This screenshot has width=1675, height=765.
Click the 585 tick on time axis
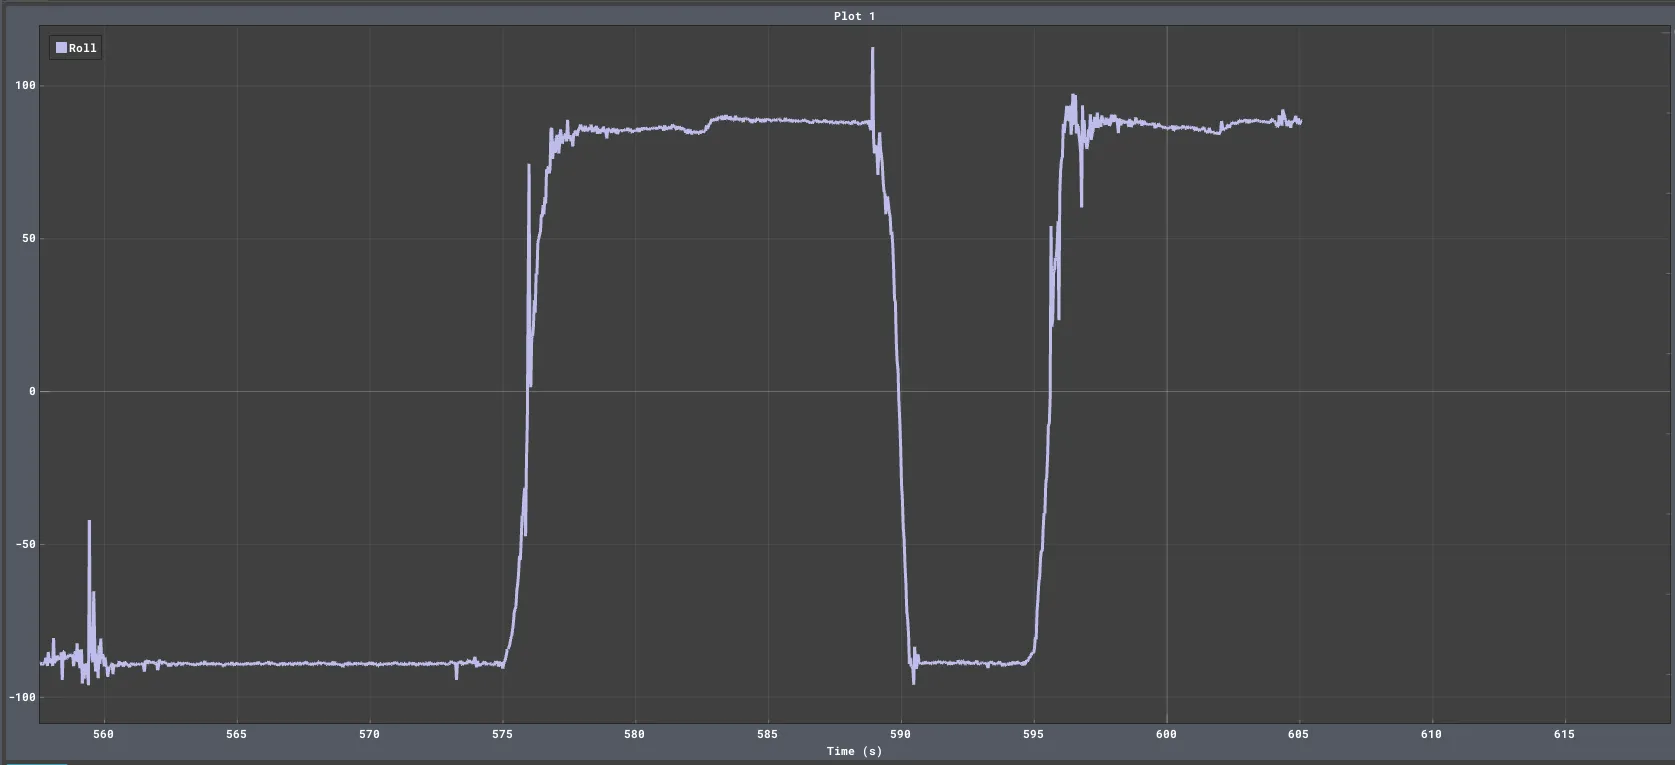(767, 734)
